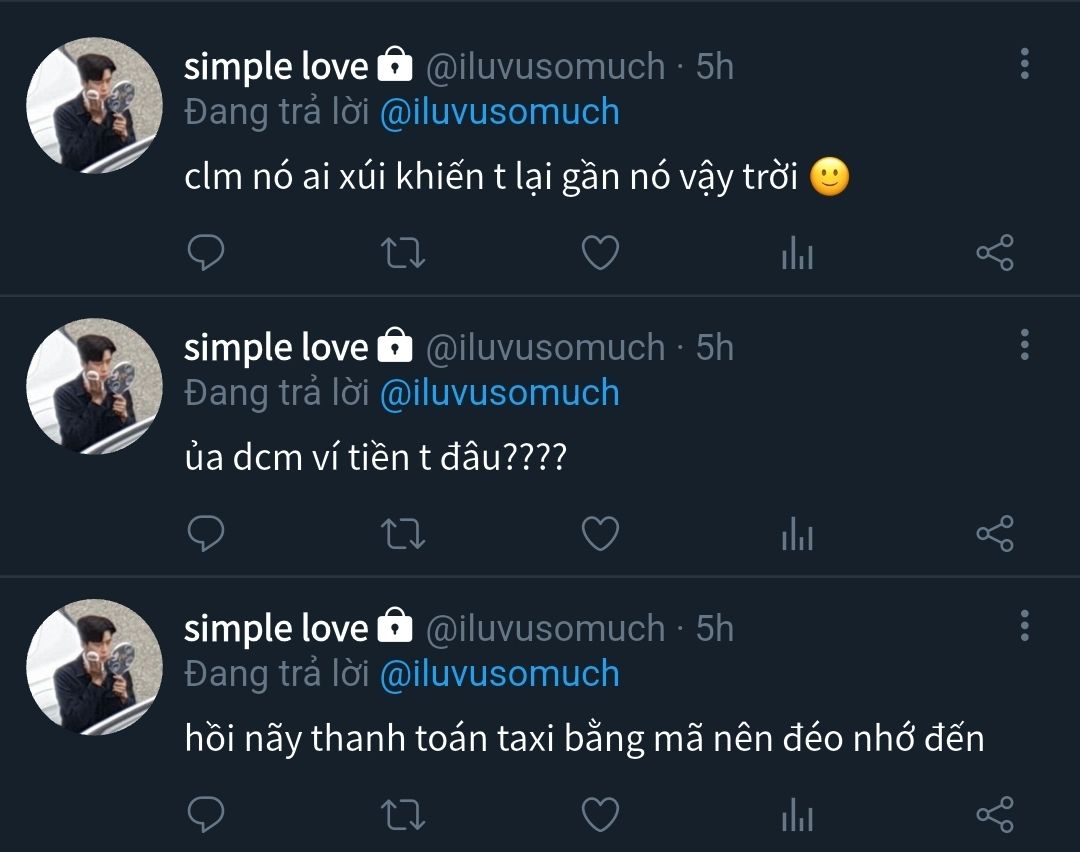Viewport: 1080px width, 852px height.
Task: Retweet the 'ví tiền t đâu' tweet
Action: point(405,535)
